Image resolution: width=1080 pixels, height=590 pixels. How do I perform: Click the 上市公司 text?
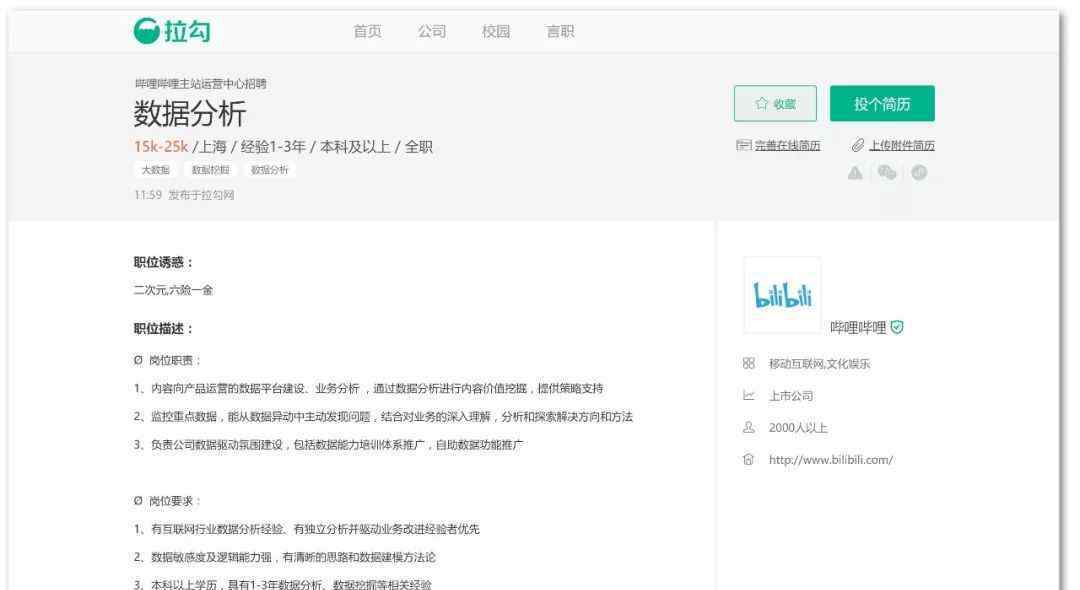(791, 396)
